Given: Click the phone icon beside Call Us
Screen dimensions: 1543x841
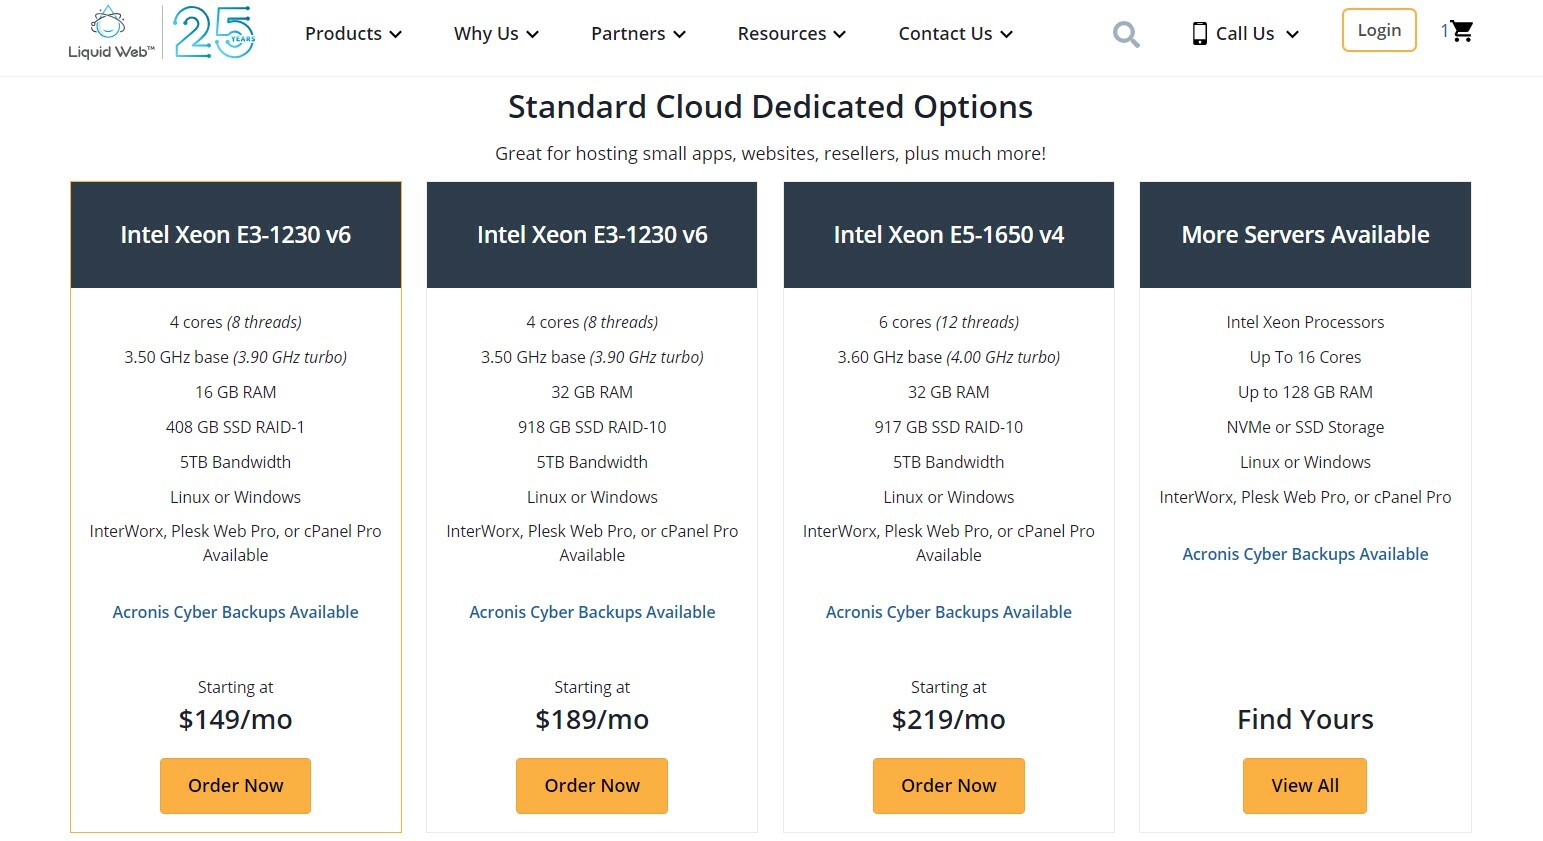Looking at the screenshot, I should pyautogui.click(x=1197, y=33).
